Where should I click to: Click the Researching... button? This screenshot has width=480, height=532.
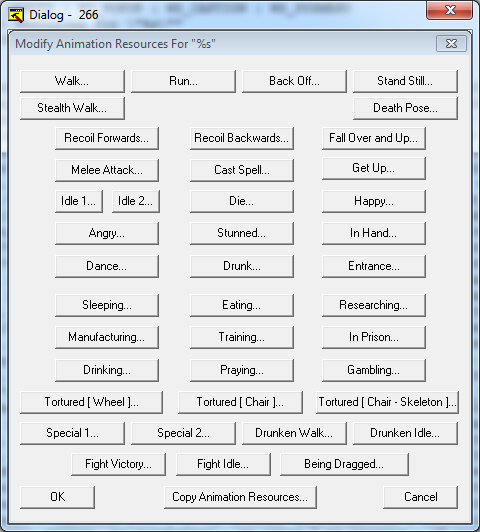[374, 305]
